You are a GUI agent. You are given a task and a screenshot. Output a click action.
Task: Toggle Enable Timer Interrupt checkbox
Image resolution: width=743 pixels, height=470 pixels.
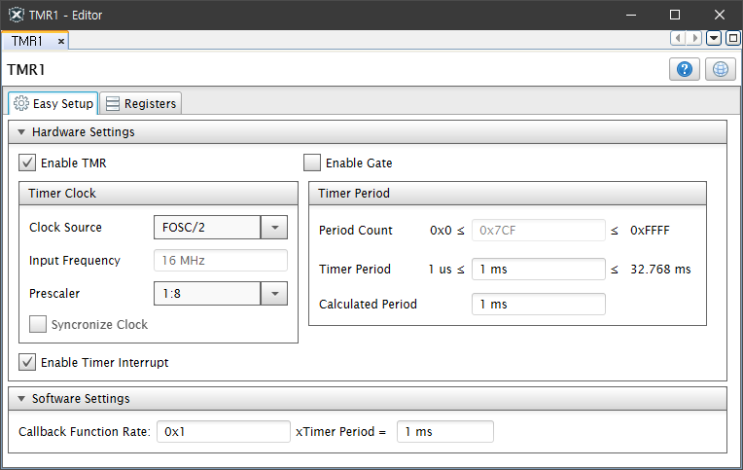(28, 362)
